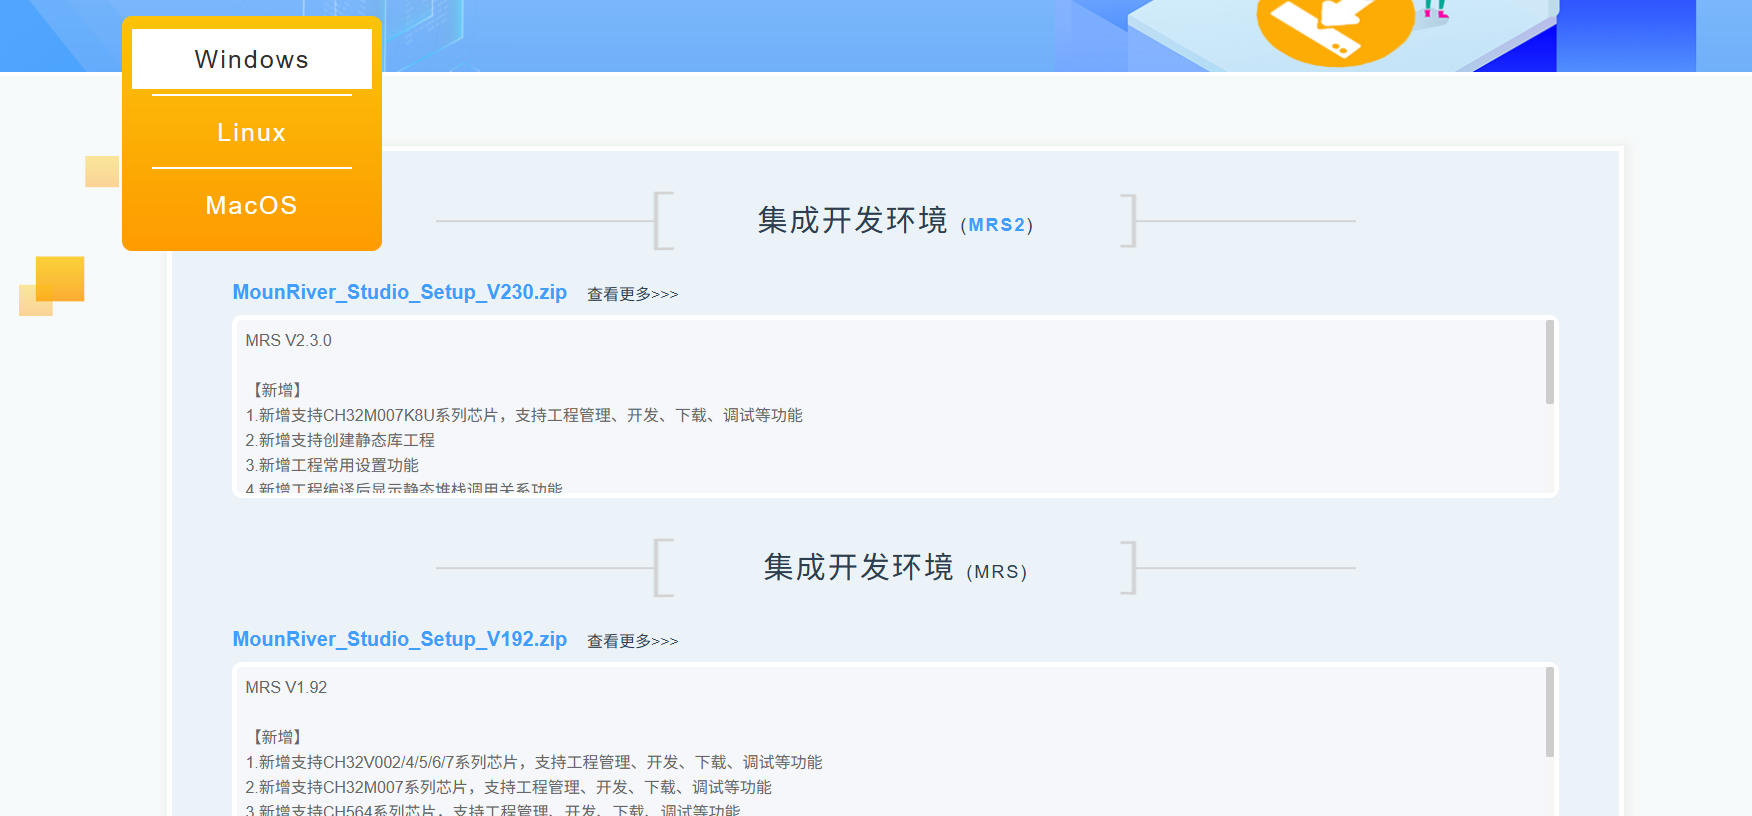Viewport: 1752px width, 816px height.
Task: Click line about CH32M007K8U chip support
Action: [524, 415]
